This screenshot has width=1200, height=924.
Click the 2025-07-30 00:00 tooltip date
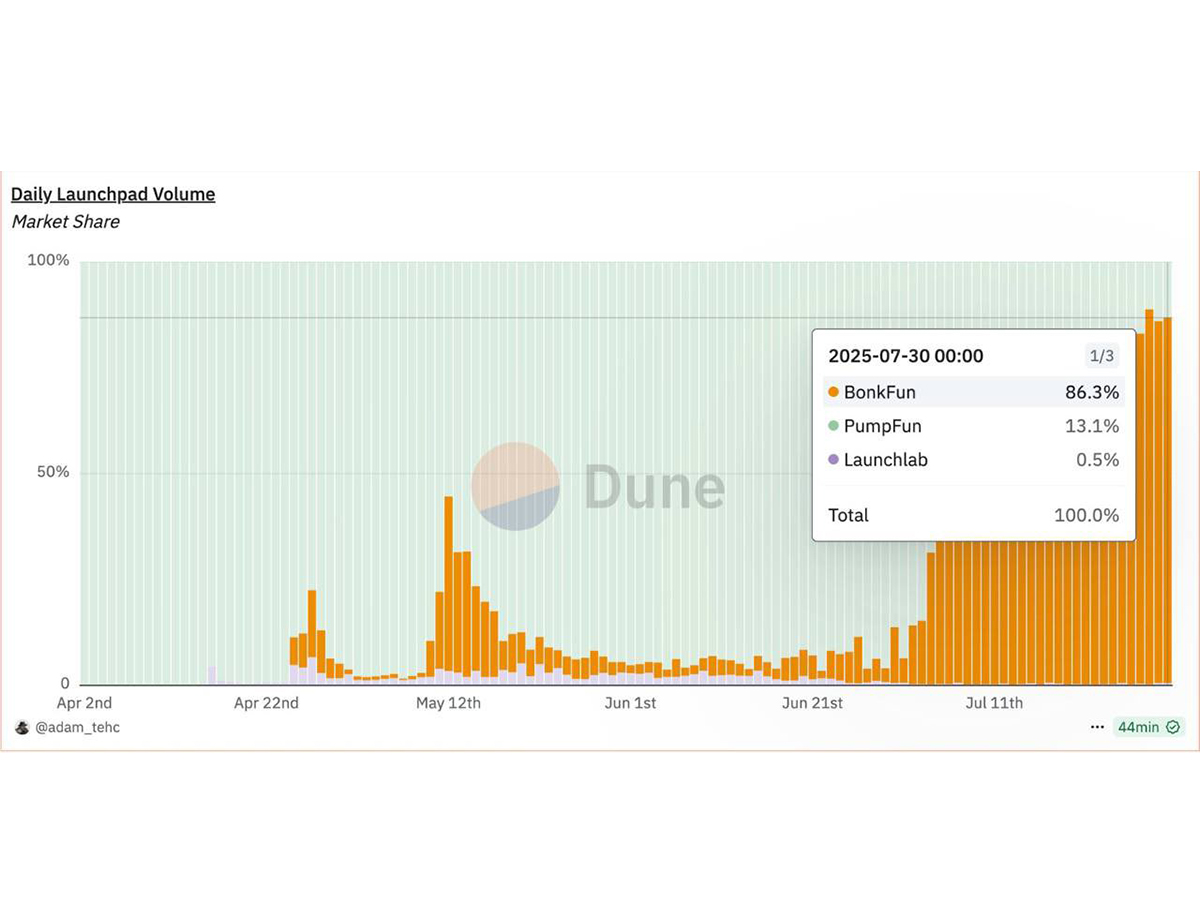pyautogui.click(x=906, y=355)
